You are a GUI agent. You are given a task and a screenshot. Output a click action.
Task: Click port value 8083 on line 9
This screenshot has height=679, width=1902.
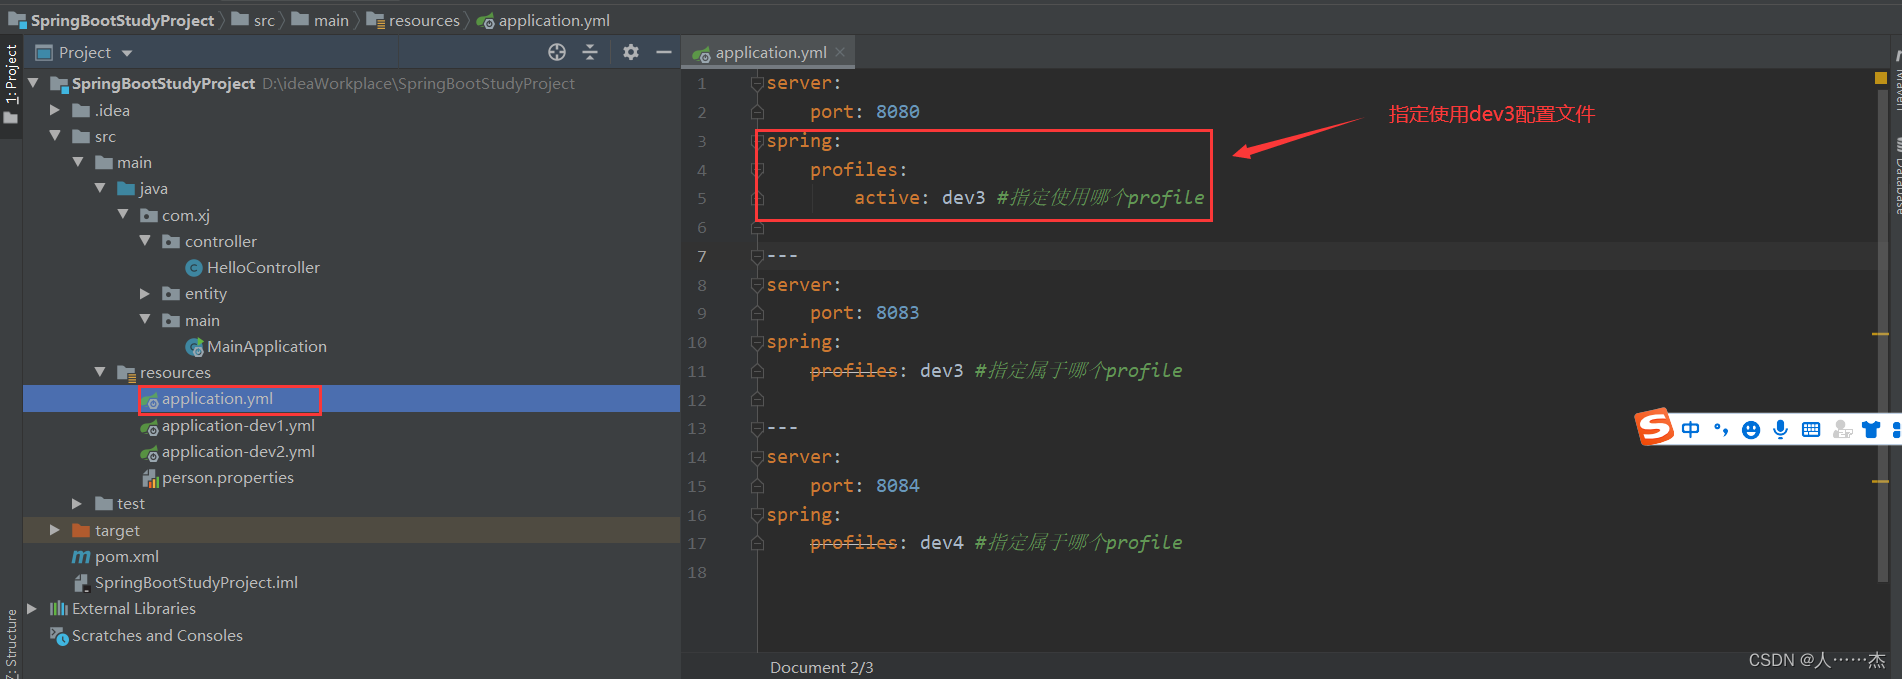click(898, 313)
